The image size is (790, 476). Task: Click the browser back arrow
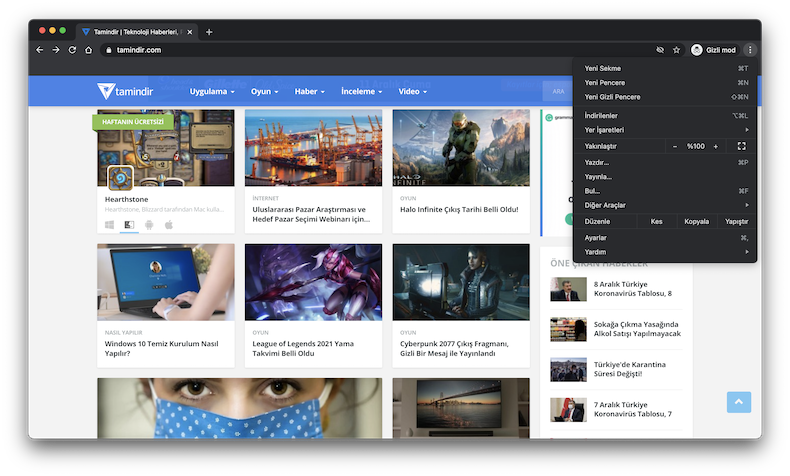tap(40, 50)
